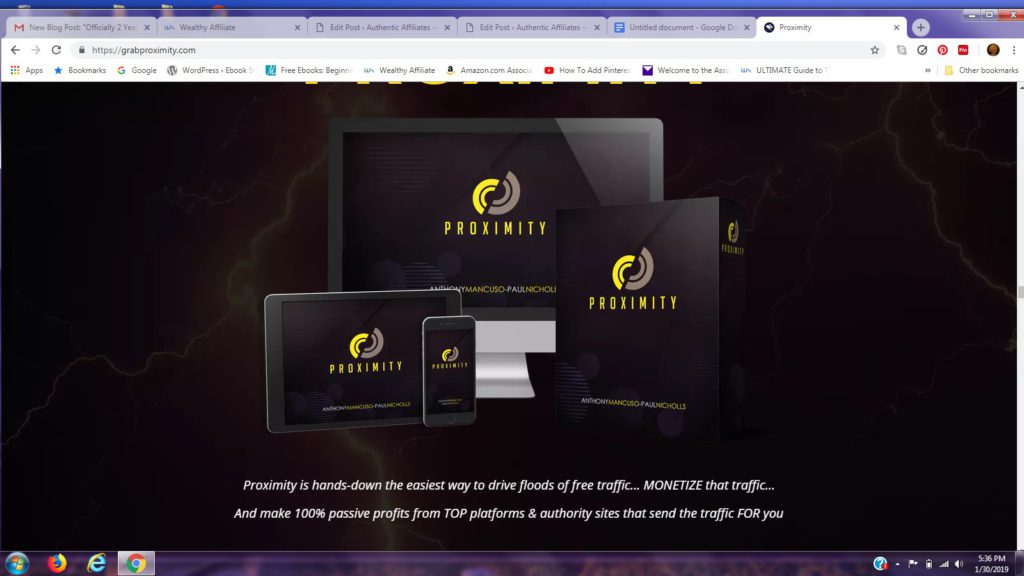This screenshot has height=576, width=1024.
Task: Open a new tab with the plus button
Action: point(920,27)
